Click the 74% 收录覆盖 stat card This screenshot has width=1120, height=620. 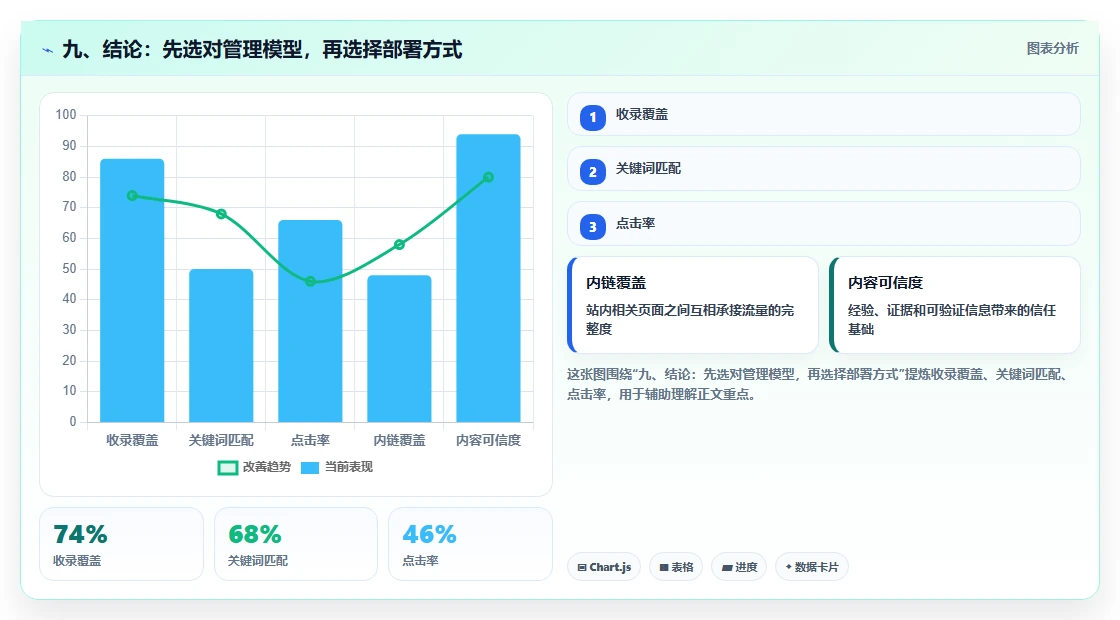pos(121,544)
